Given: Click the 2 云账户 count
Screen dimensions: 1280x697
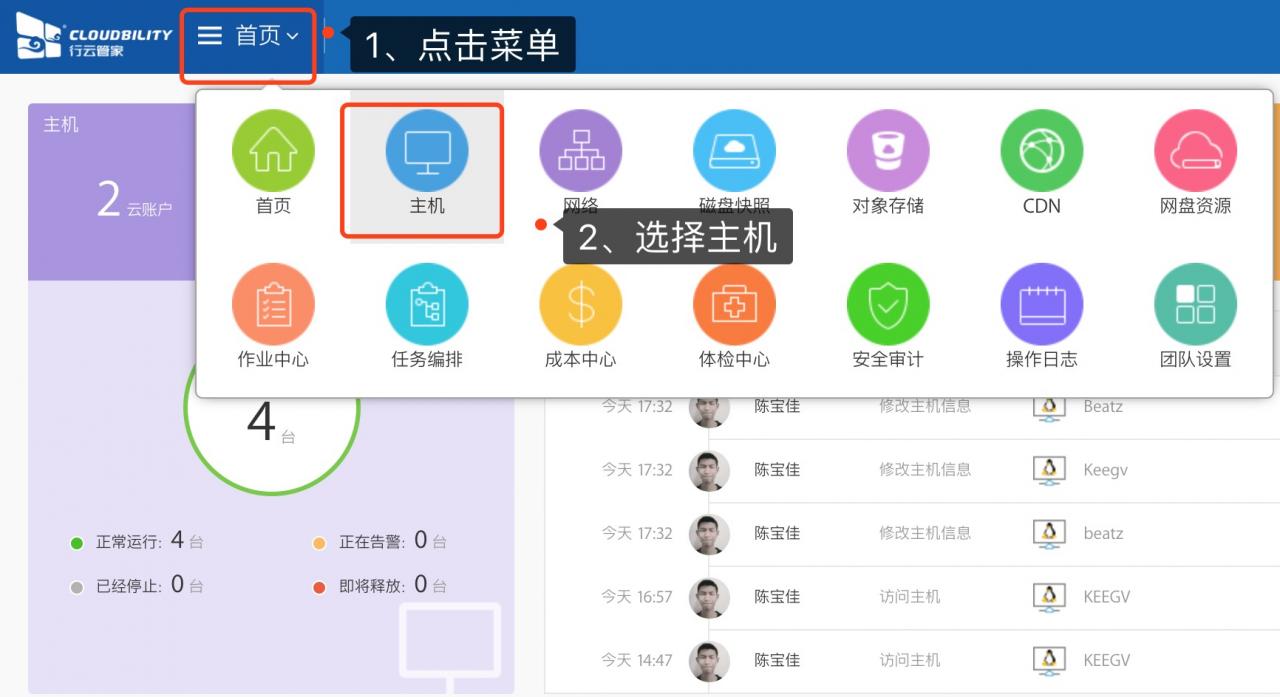Looking at the screenshot, I should pyautogui.click(x=134, y=200).
